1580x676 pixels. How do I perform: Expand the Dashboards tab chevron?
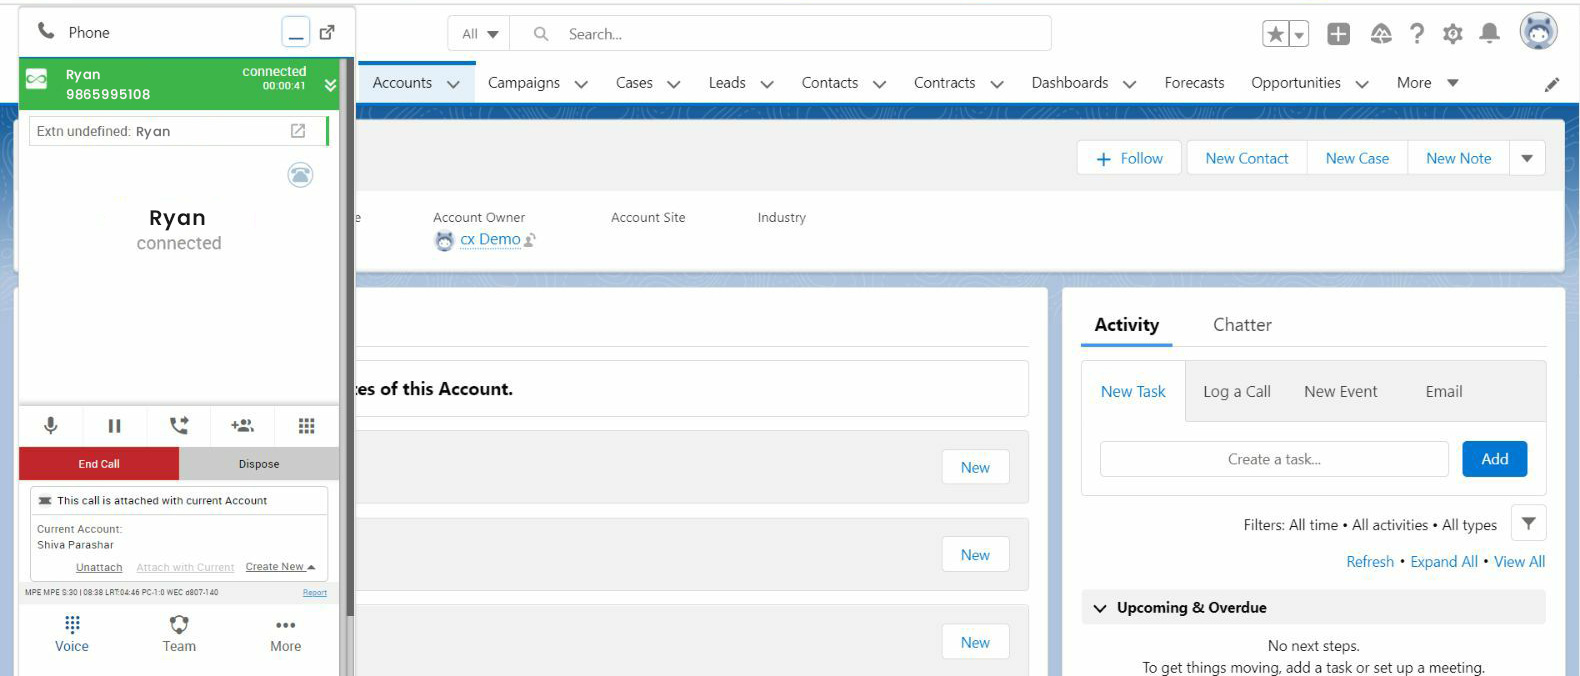point(1130,84)
